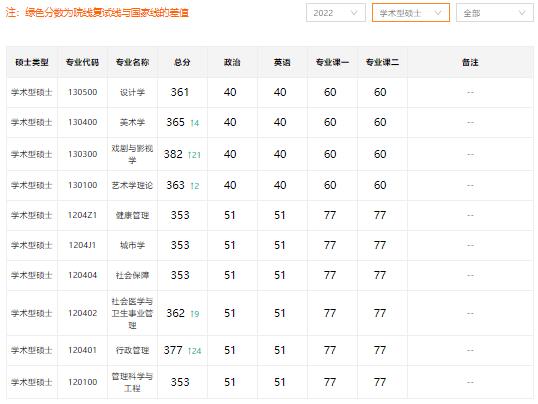Click the 社会医学与卫生事业管理 major name
Viewport: 538px width, 404px height.
(132, 313)
